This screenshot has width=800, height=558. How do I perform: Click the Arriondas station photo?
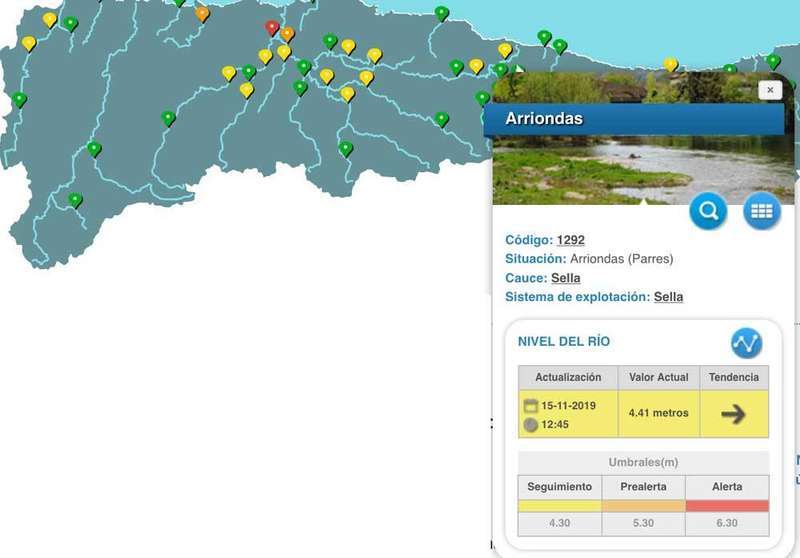[643, 170]
